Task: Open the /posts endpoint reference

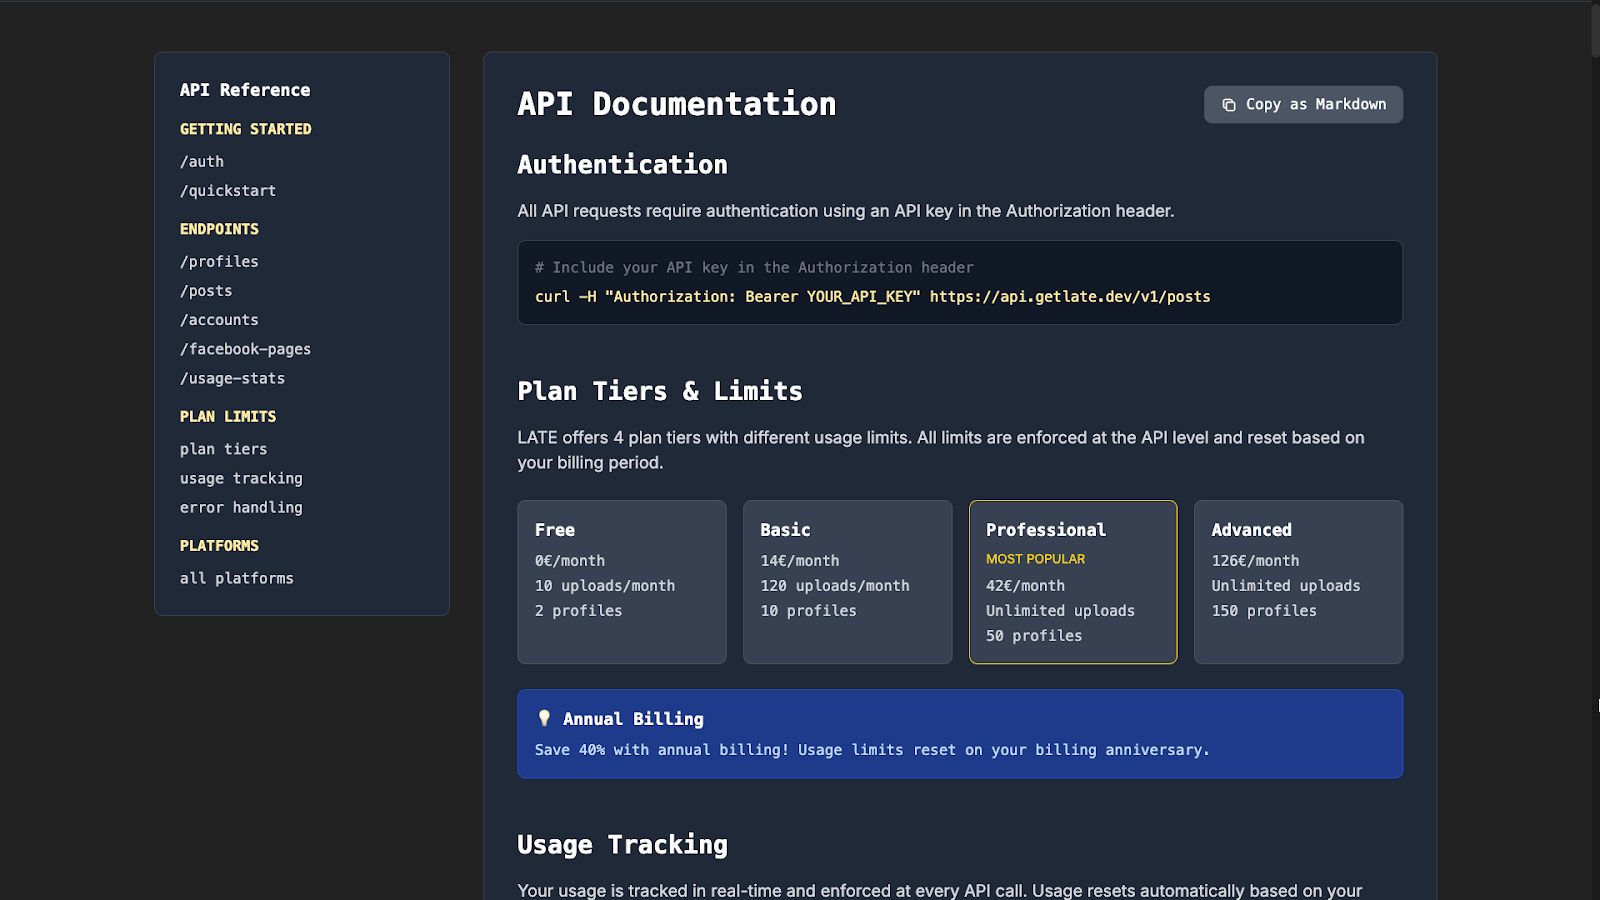Action: click(206, 290)
